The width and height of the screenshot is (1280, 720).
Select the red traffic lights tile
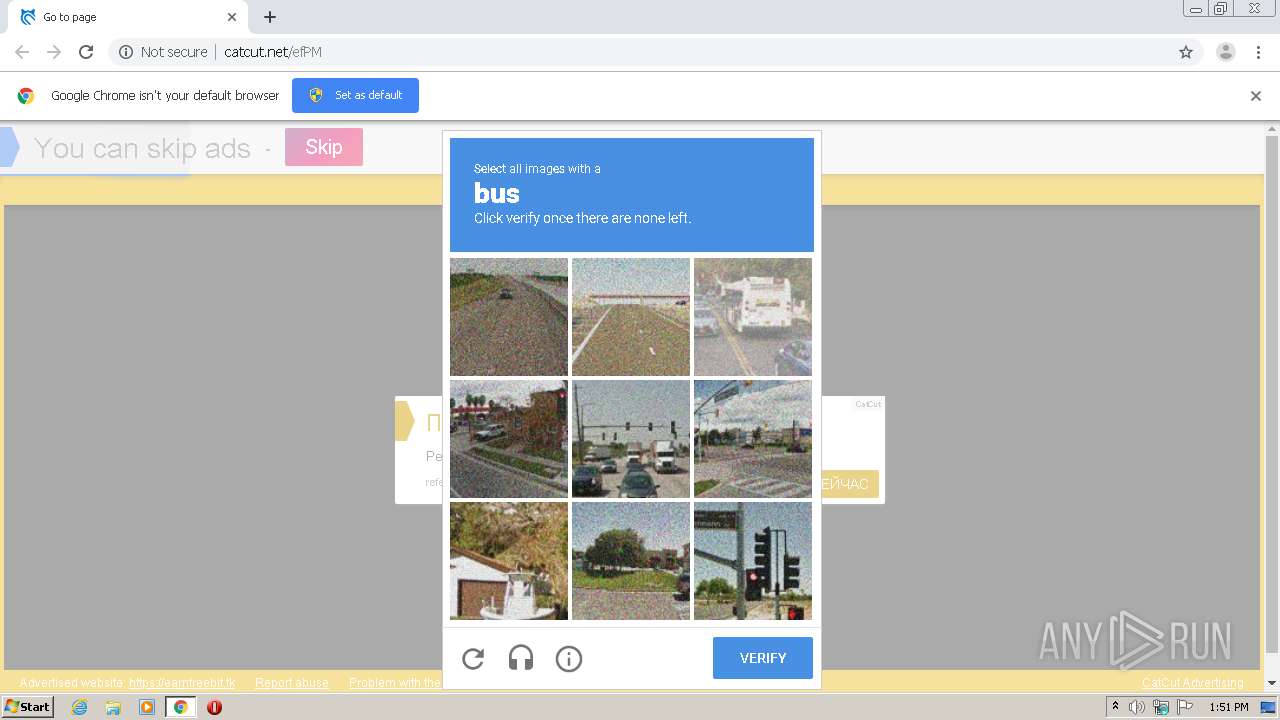(753, 561)
